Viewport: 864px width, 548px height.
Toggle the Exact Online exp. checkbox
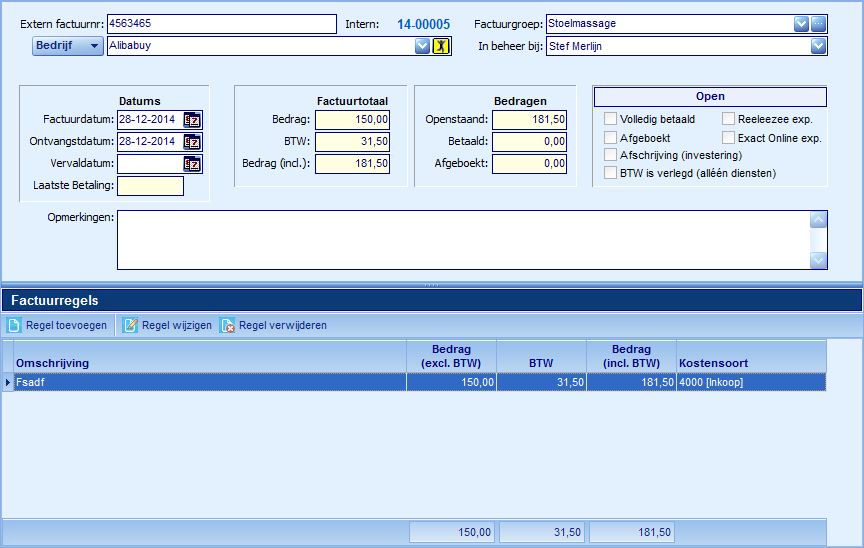pos(728,137)
